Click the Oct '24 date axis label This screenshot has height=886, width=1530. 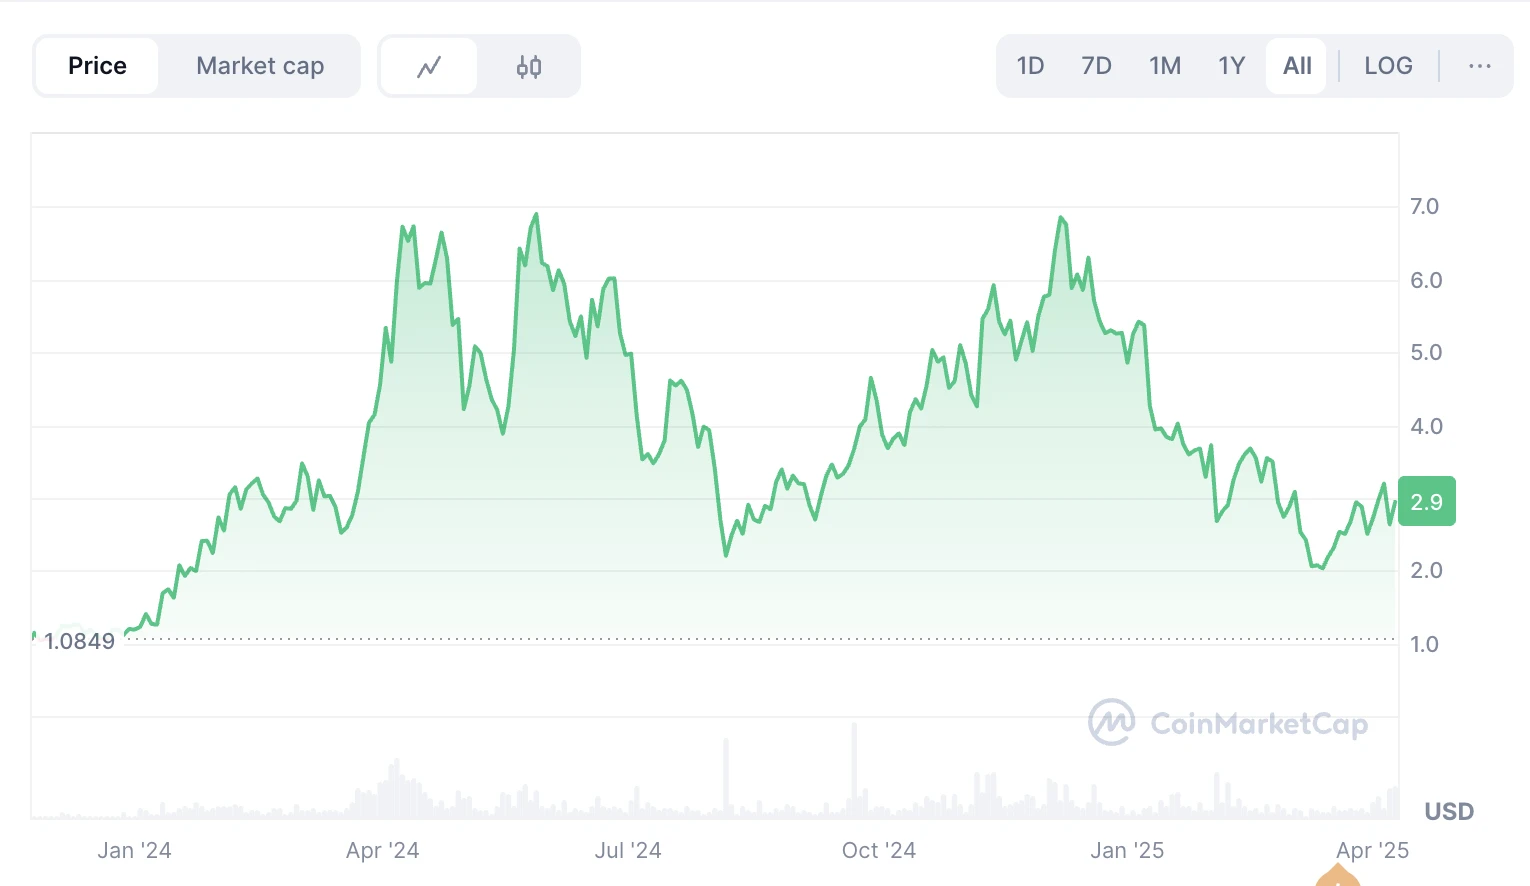[x=878, y=850]
